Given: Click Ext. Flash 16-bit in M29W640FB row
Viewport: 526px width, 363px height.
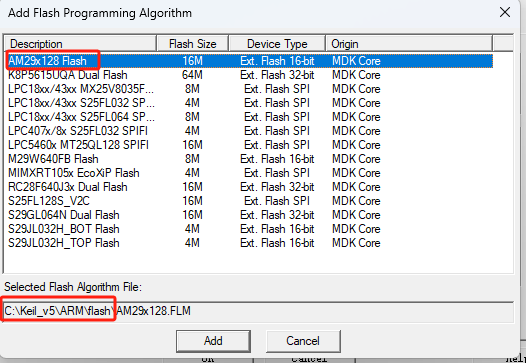Looking at the screenshot, I should 277,159.
